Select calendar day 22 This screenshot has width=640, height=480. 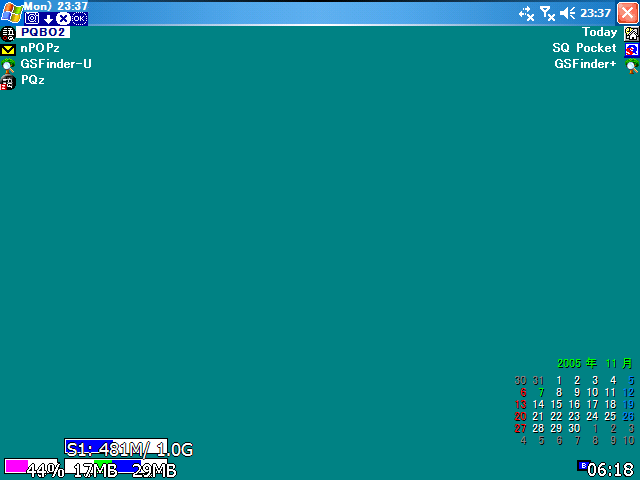[x=556, y=417]
